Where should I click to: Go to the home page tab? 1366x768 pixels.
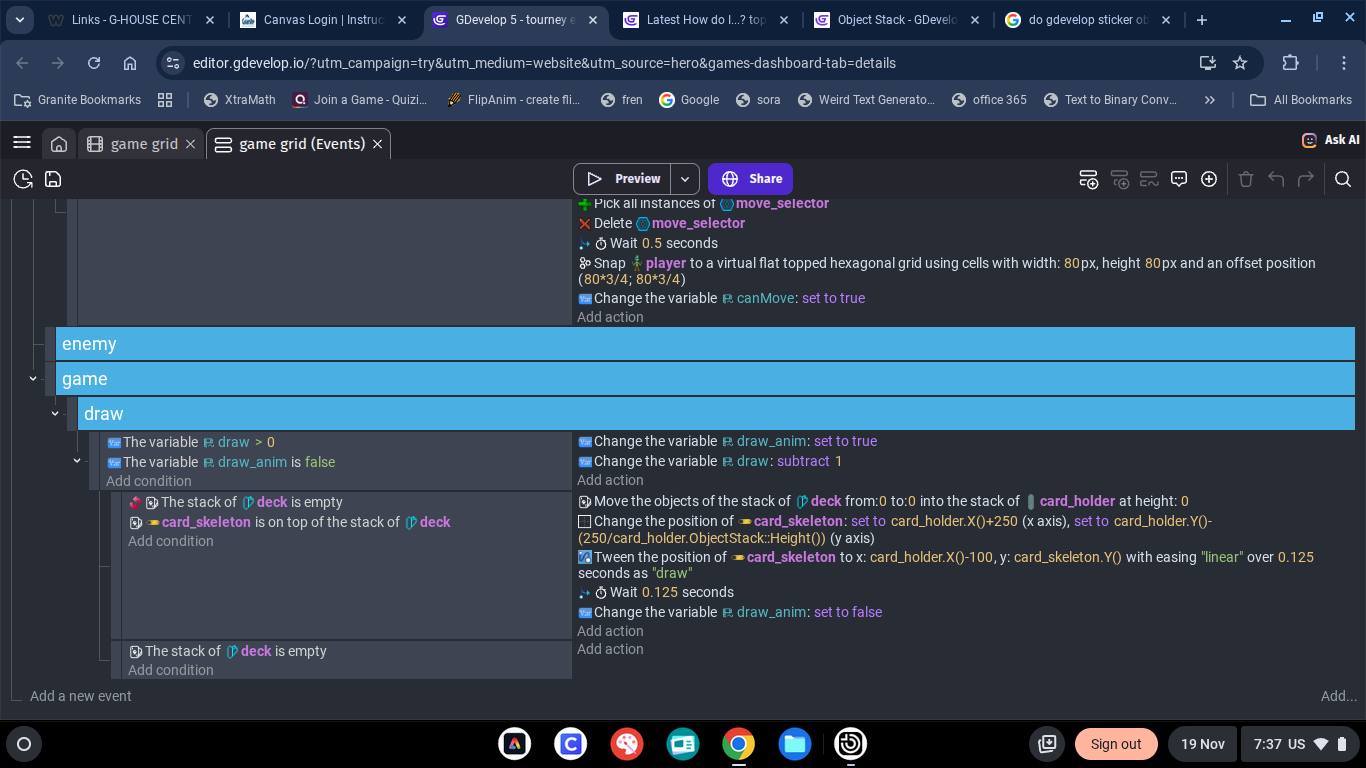click(x=59, y=144)
